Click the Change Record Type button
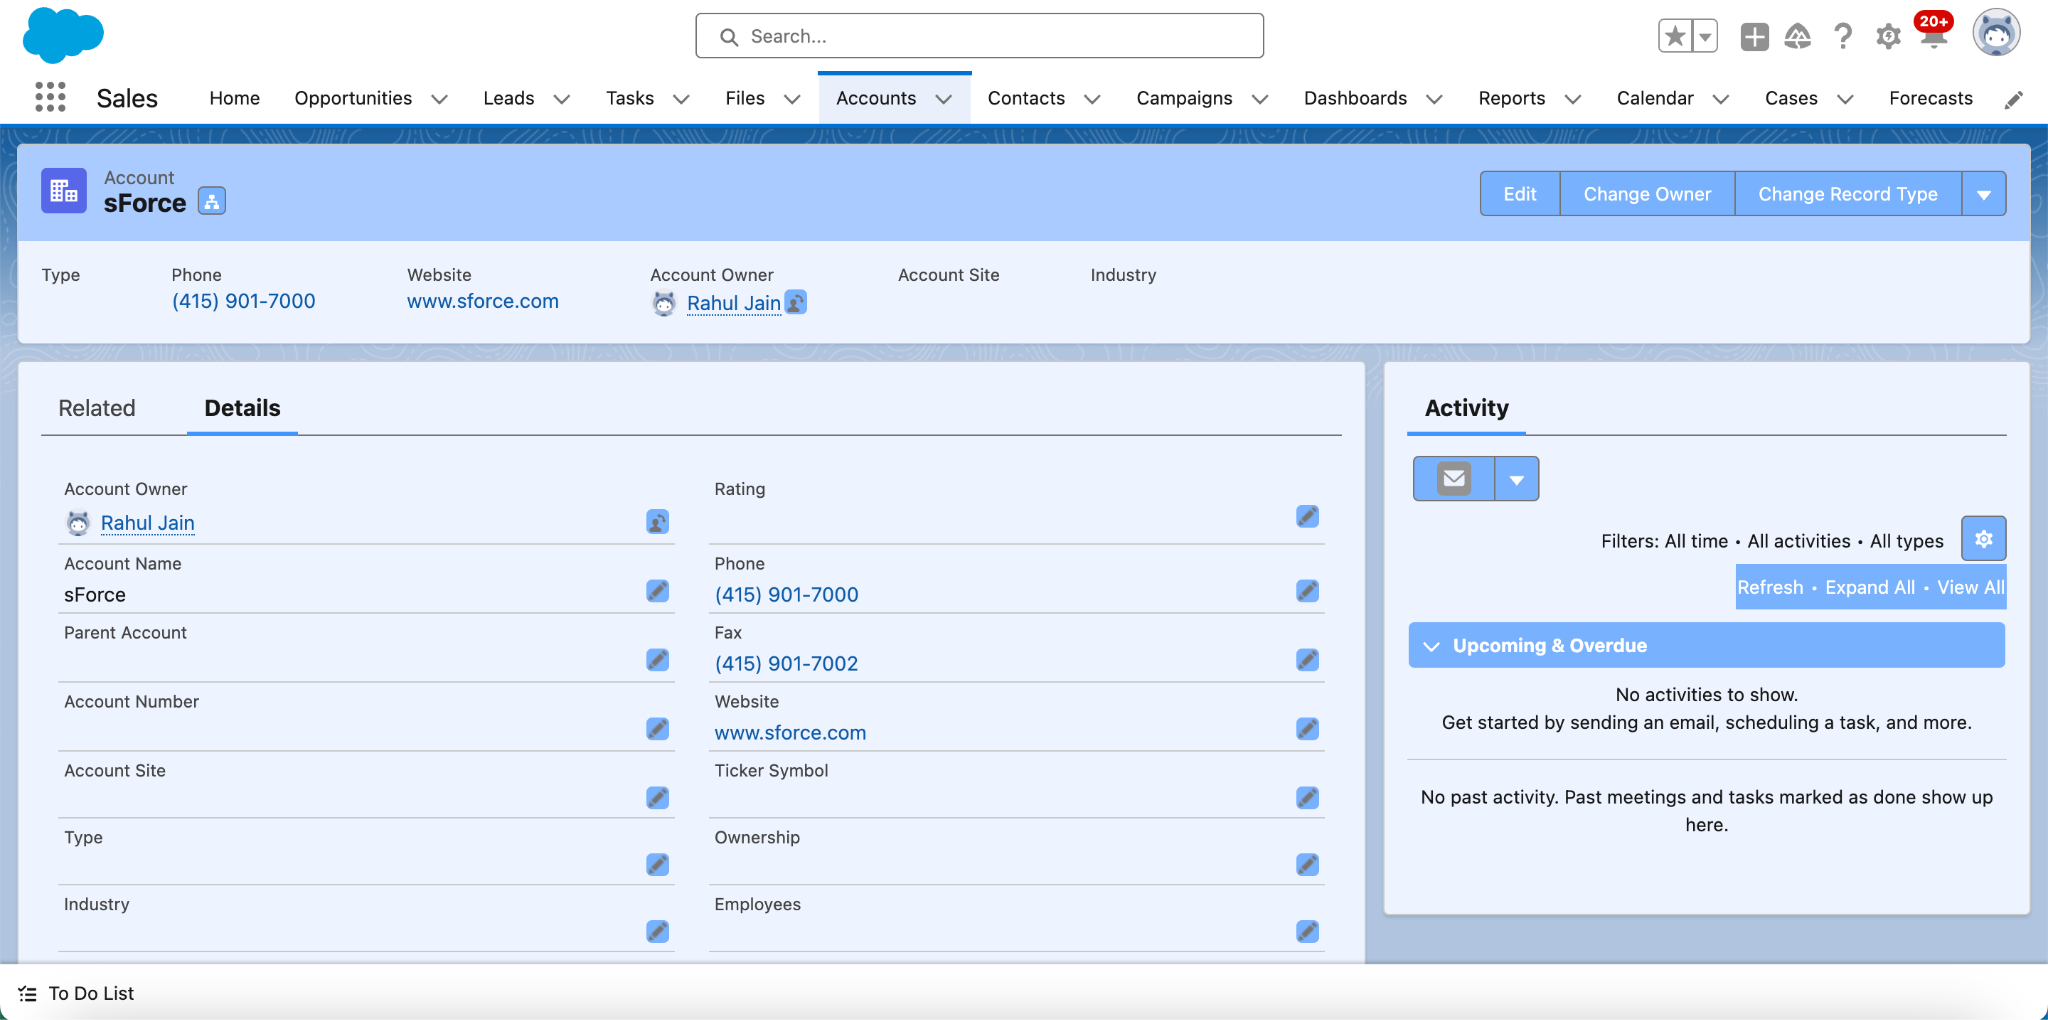2048x1020 pixels. 1848,194
